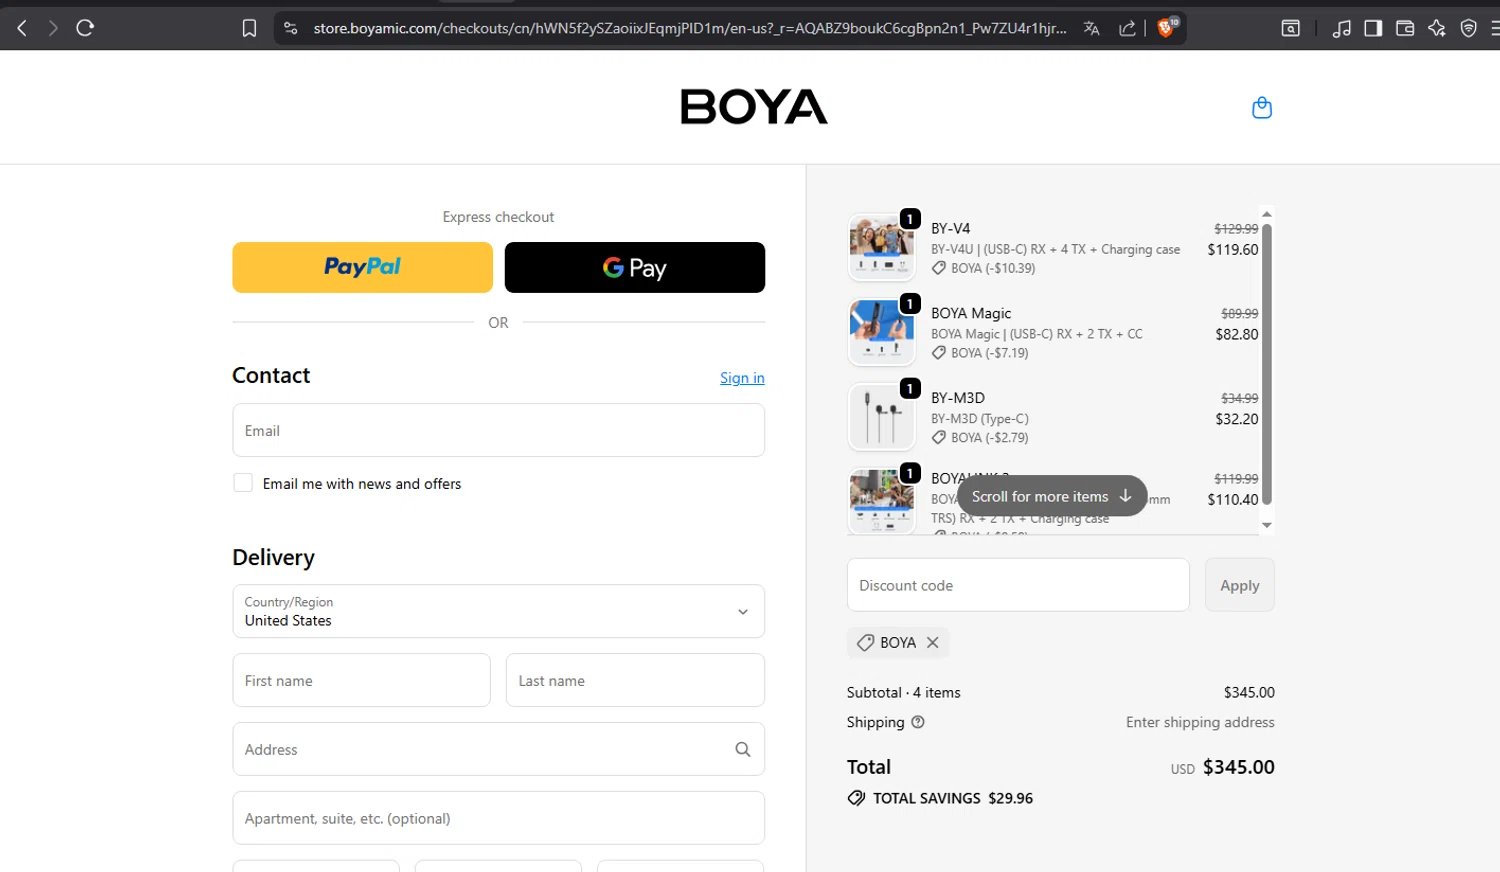Pay with PayPal express checkout
The width and height of the screenshot is (1500, 872).
[363, 267]
